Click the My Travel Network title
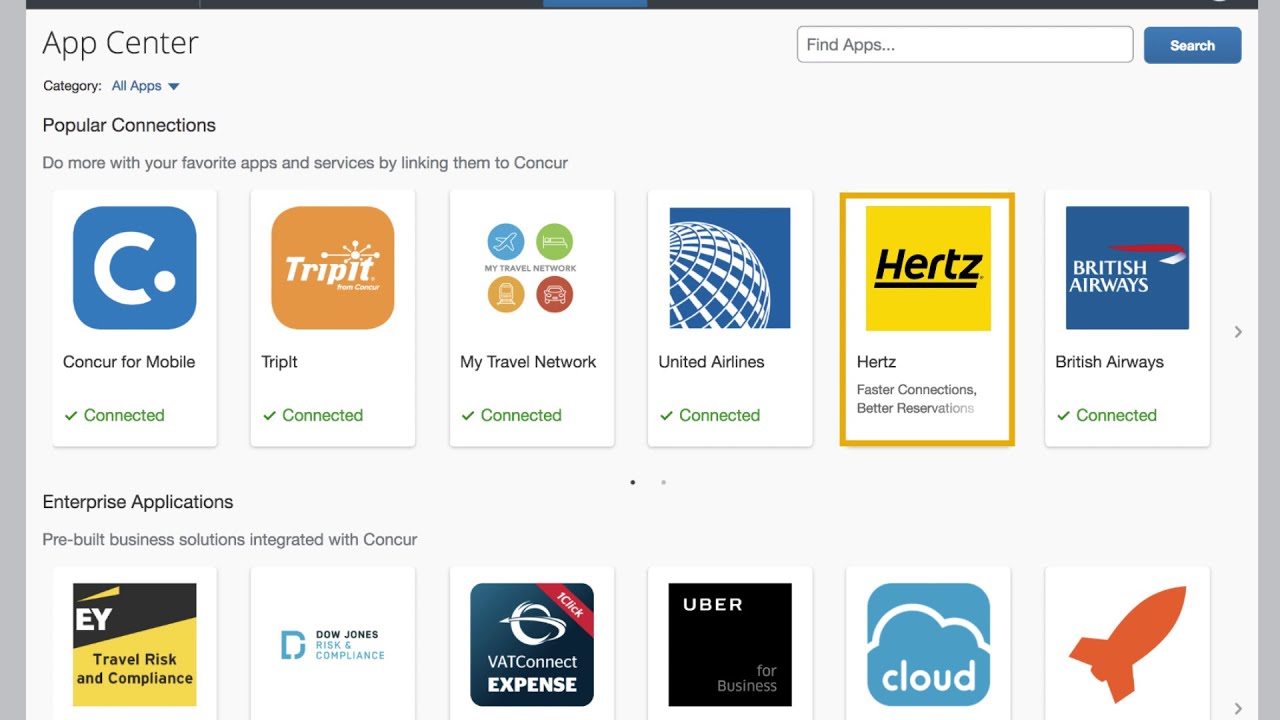 pos(528,362)
